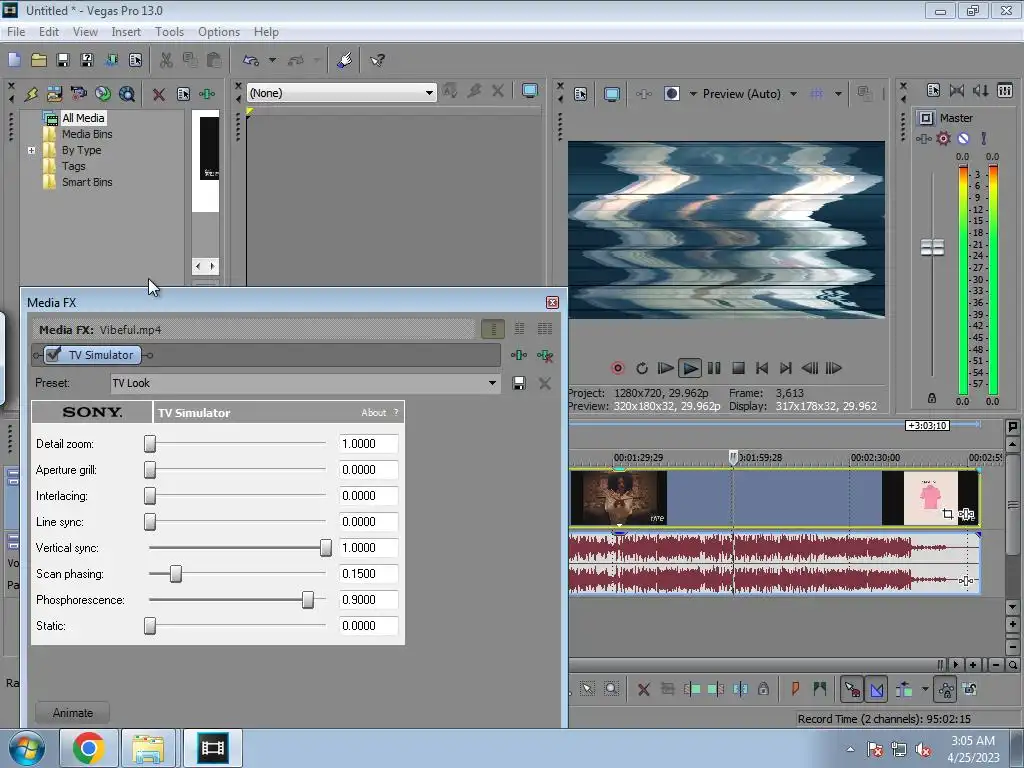This screenshot has height=768, width=1024.
Task: Click the Interactive Tutorials hand icon
Action: pyautogui.click(x=344, y=60)
